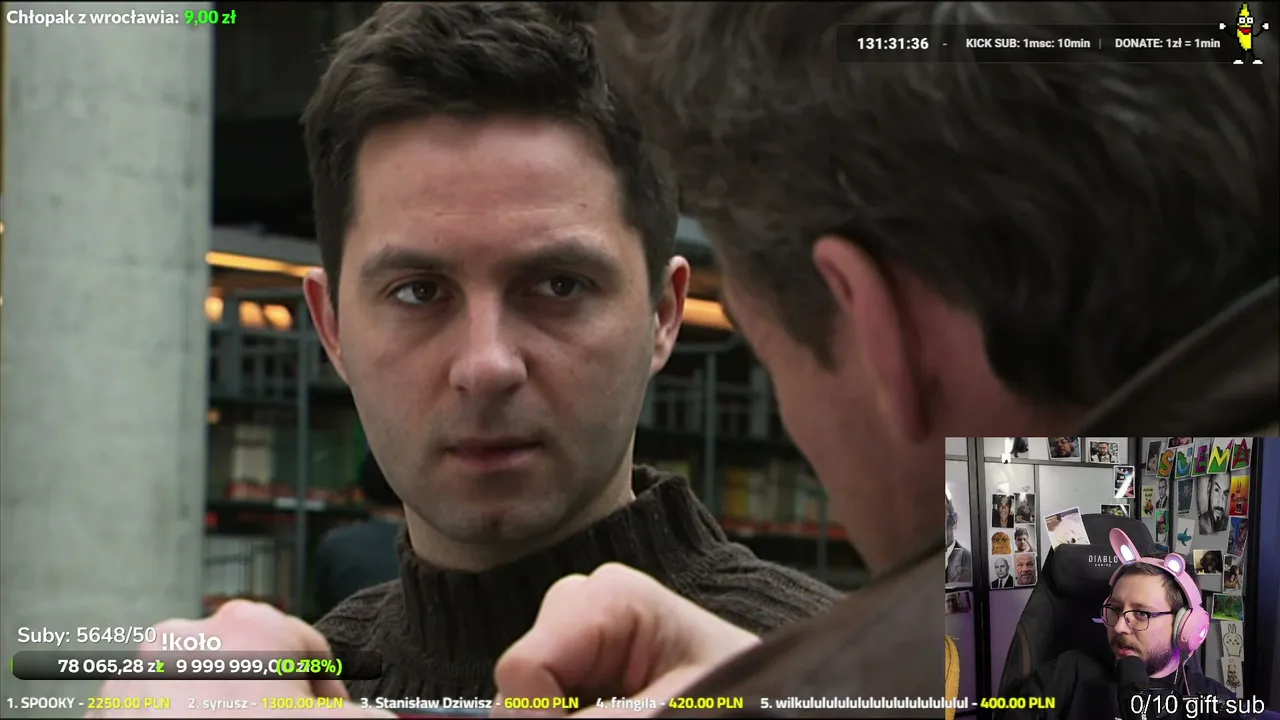Click the "4. fringila - 420.00 PLN" entry
Viewport: 1280px width, 720px height.
tap(669, 703)
